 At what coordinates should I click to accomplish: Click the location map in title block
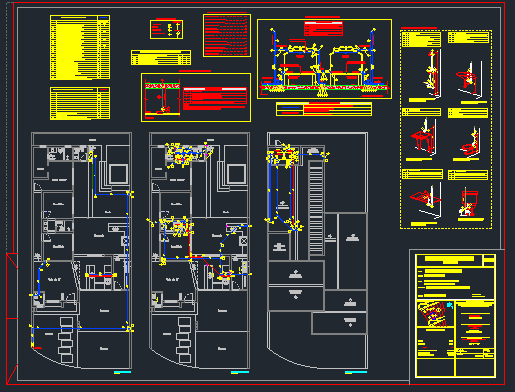432,314
